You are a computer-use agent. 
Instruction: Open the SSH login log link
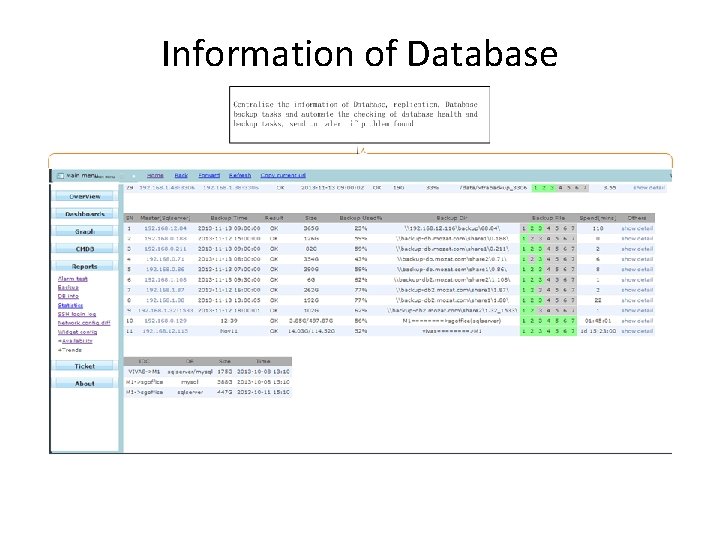point(77,314)
